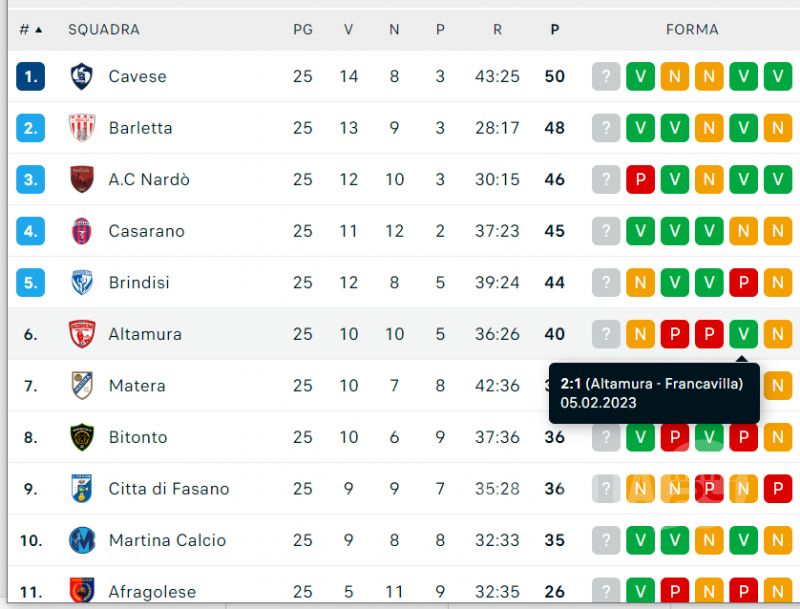800x609 pixels.
Task: Click the Altamura team logo
Action: [82, 334]
